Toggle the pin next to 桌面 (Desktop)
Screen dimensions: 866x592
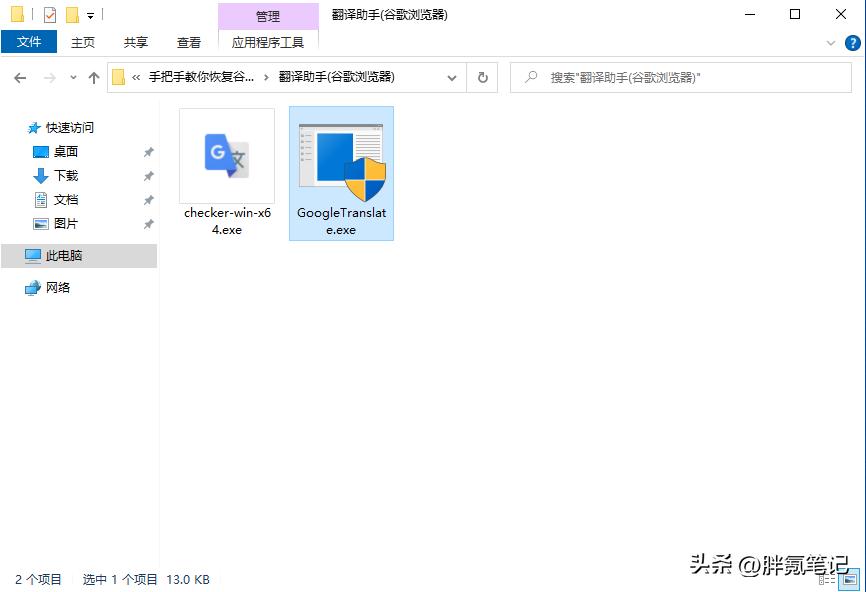[148, 151]
